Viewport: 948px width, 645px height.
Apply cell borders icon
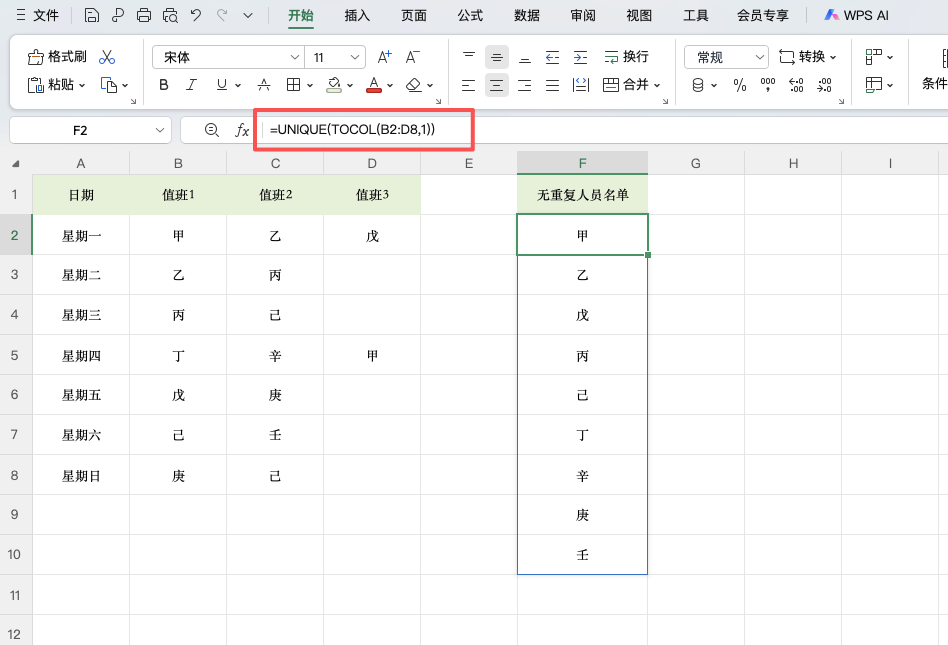293,85
